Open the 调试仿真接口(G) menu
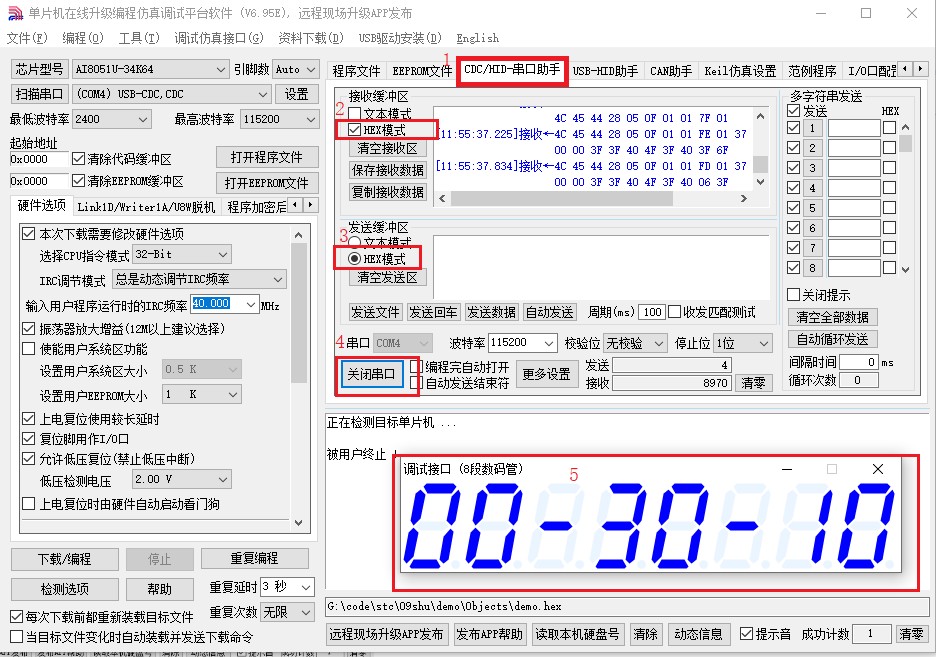 [x=218, y=38]
